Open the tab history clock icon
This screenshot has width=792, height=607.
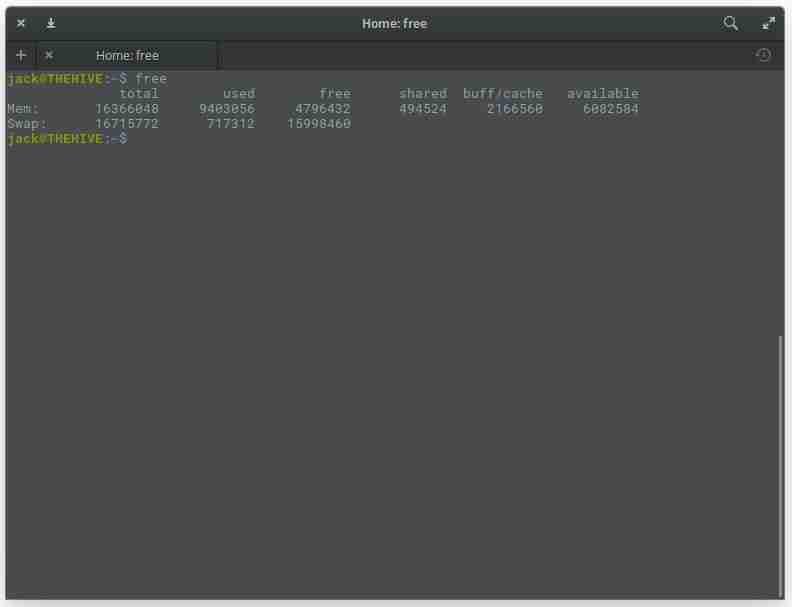pyautogui.click(x=764, y=55)
